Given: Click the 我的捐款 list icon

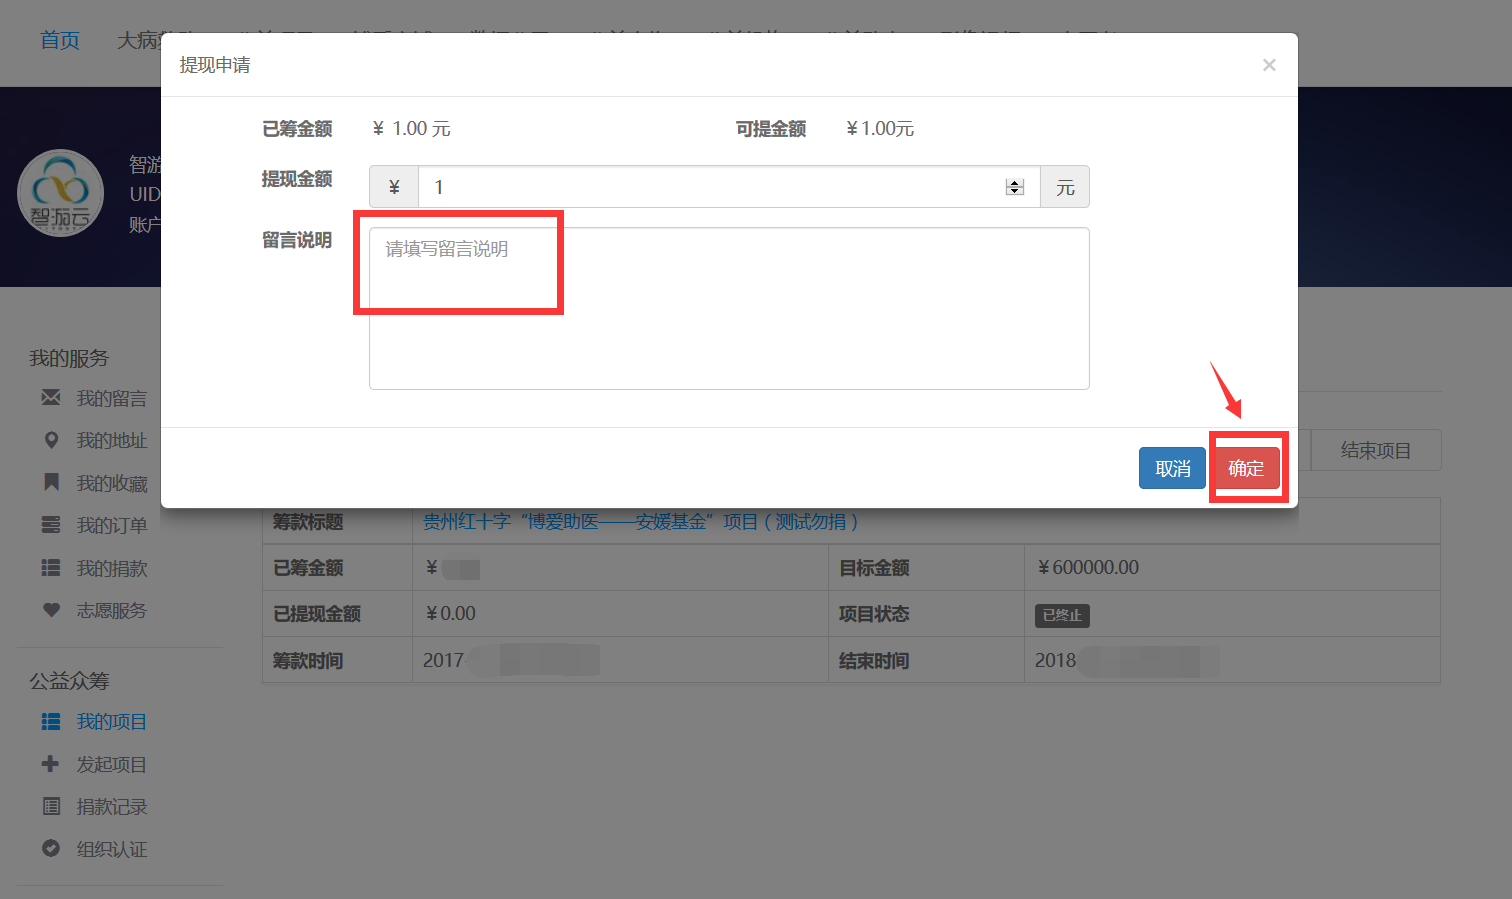Looking at the screenshot, I should pos(51,568).
